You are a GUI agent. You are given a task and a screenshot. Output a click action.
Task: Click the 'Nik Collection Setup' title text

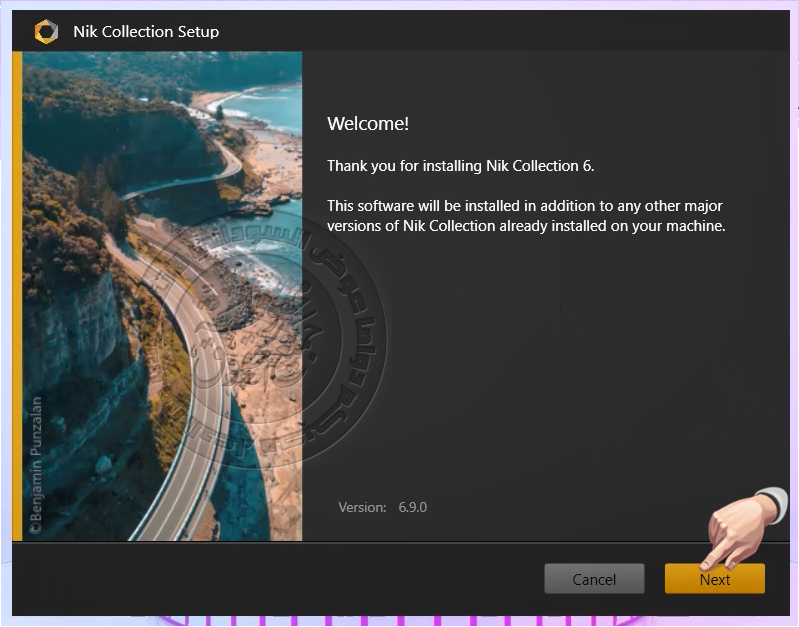point(146,32)
